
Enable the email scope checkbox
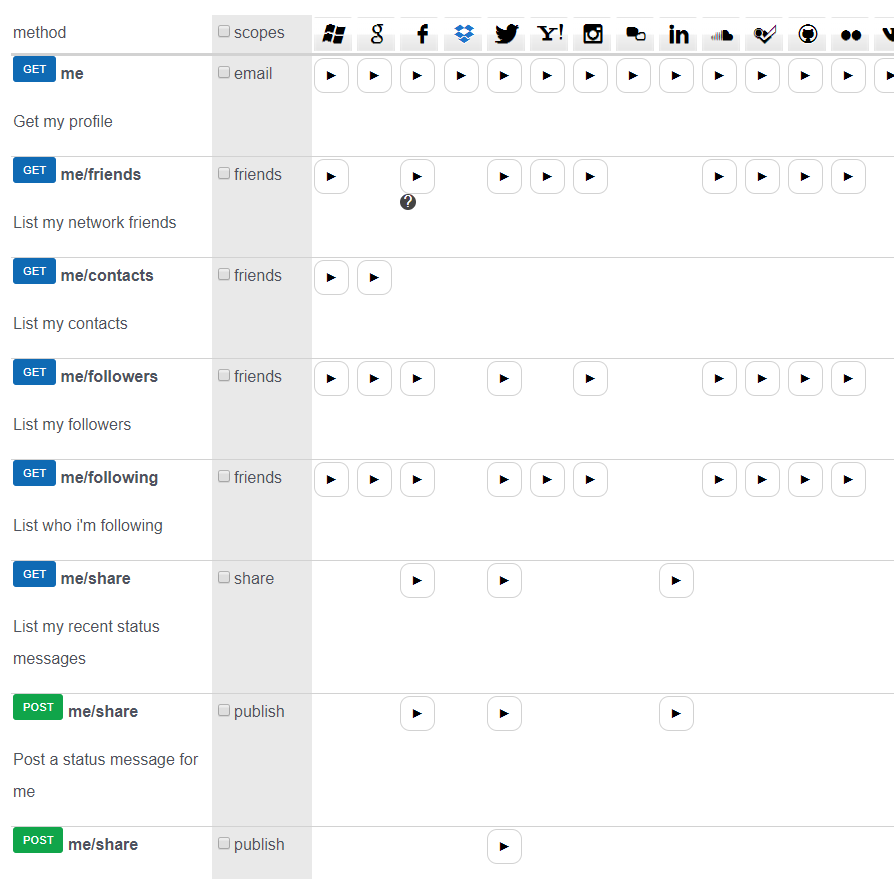pyautogui.click(x=224, y=73)
